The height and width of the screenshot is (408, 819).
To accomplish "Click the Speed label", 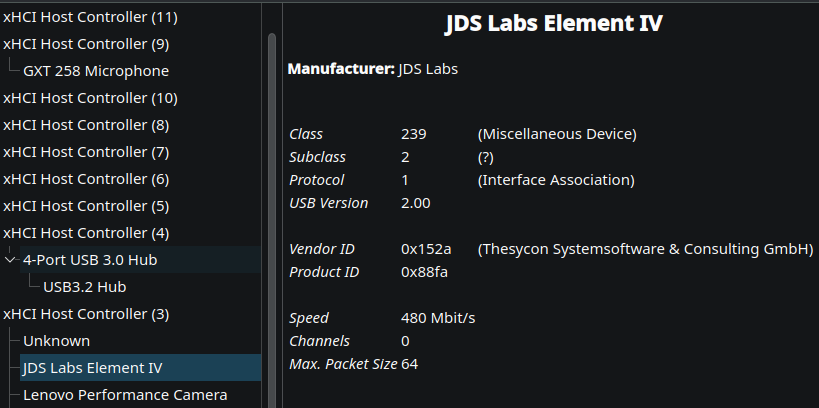I will [309, 318].
